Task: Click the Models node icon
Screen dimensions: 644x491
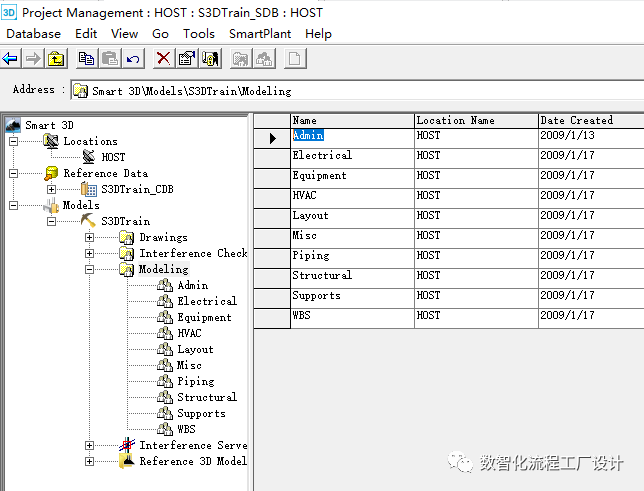Action: tap(51, 205)
